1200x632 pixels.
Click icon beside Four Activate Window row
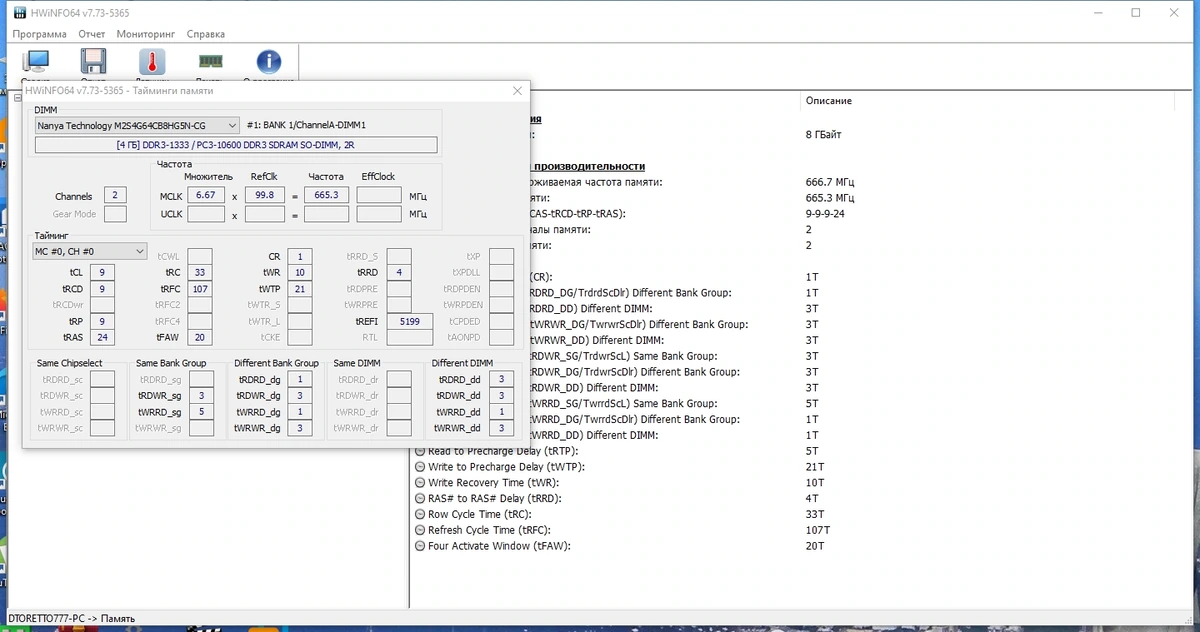click(420, 546)
